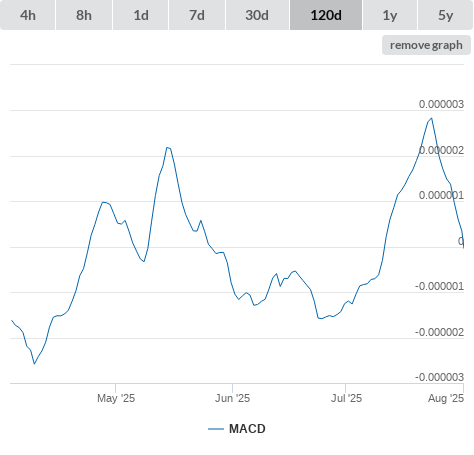Switch to the 8h time range

coord(84,15)
